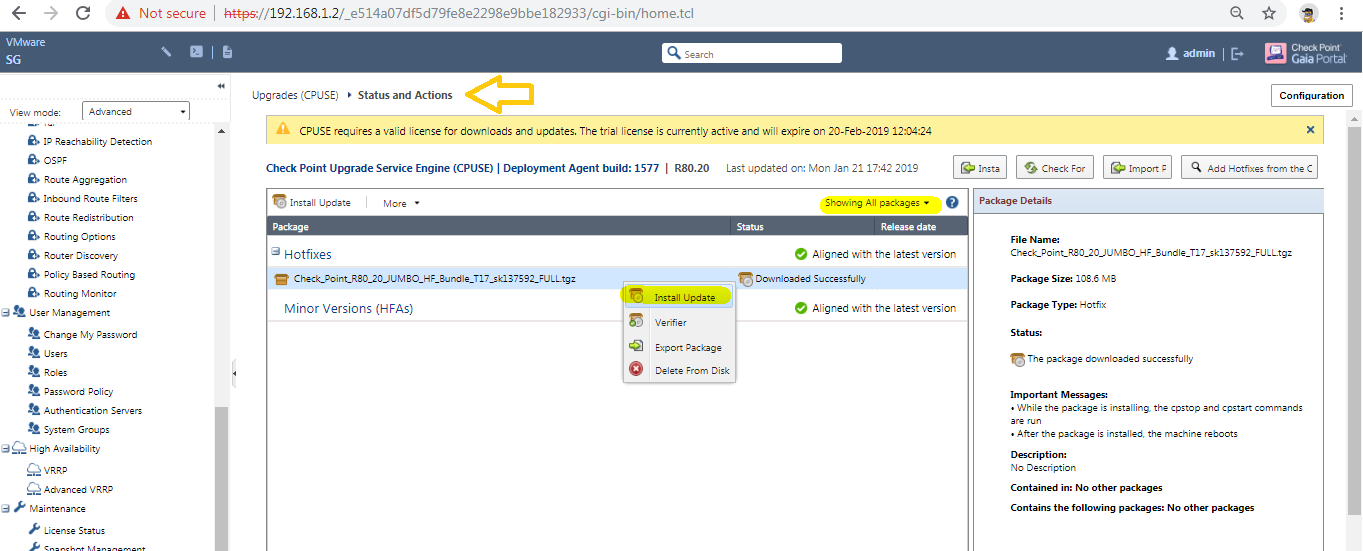Click the configuration lock pencil icon in header
This screenshot has height=551, width=1363.
point(167,52)
